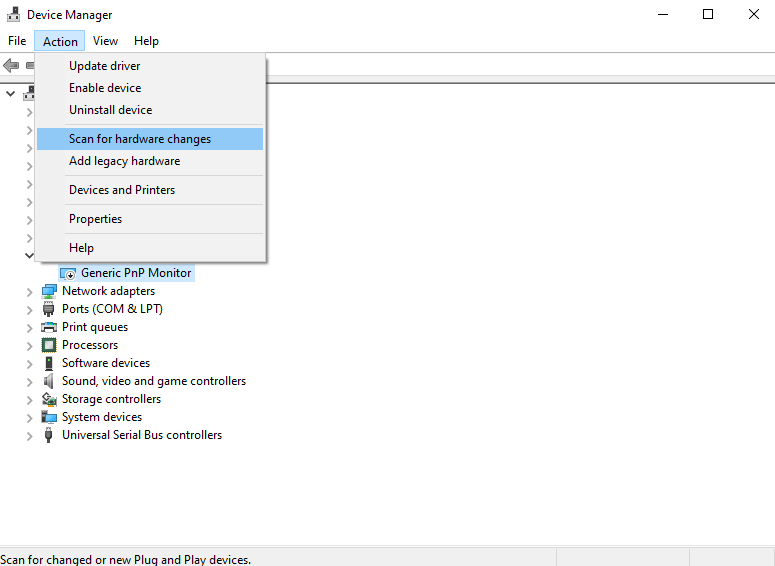Expand the Processors category
Screen dimensions: 775x566
click(30, 346)
